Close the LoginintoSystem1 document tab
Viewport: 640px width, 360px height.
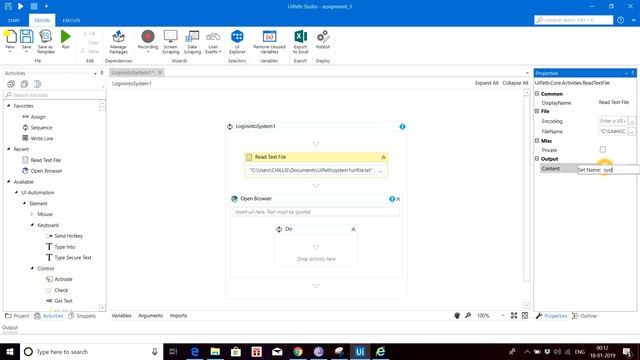[x=160, y=72]
